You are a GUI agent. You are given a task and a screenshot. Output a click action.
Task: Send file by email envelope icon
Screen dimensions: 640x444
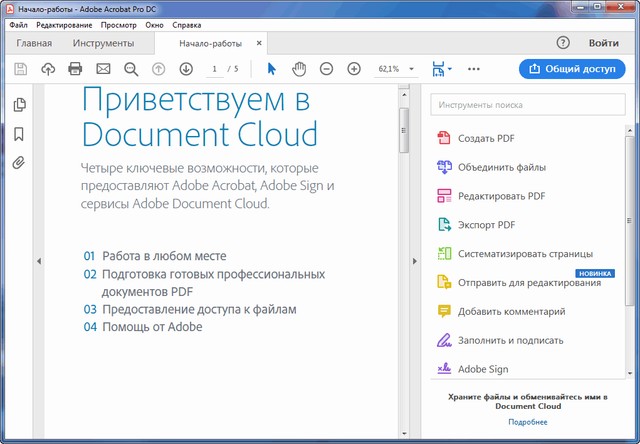103,69
